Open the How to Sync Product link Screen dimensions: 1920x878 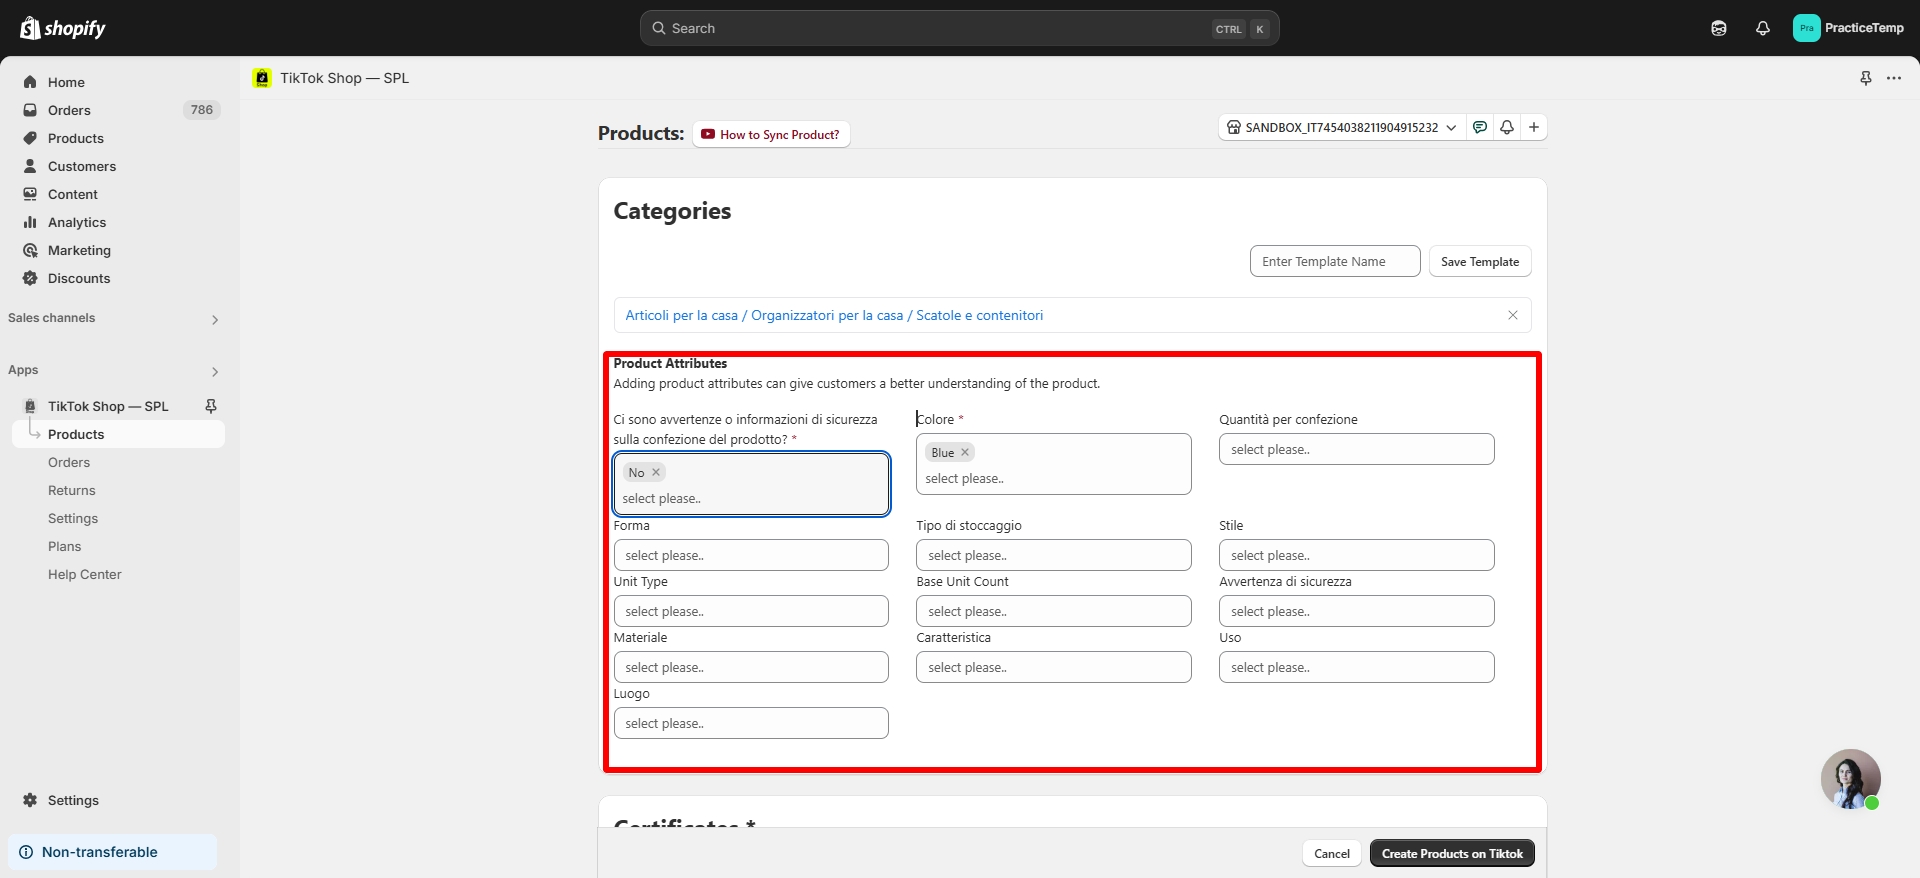coord(771,134)
